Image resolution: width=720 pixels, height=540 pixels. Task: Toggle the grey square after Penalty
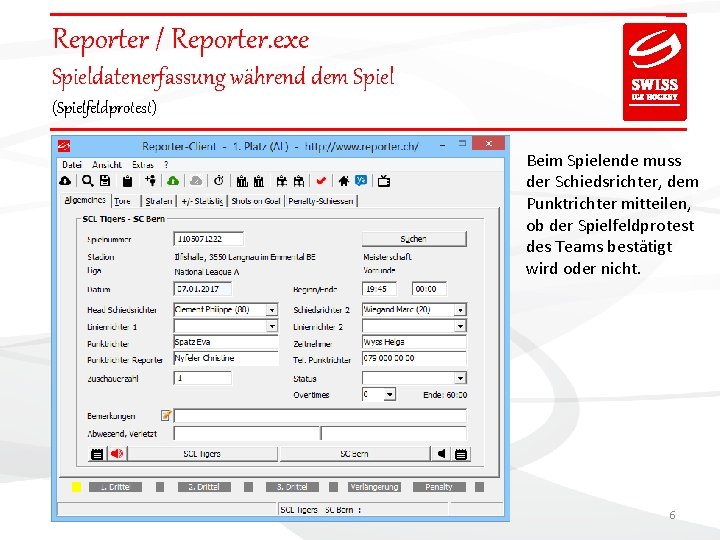pos(479,487)
